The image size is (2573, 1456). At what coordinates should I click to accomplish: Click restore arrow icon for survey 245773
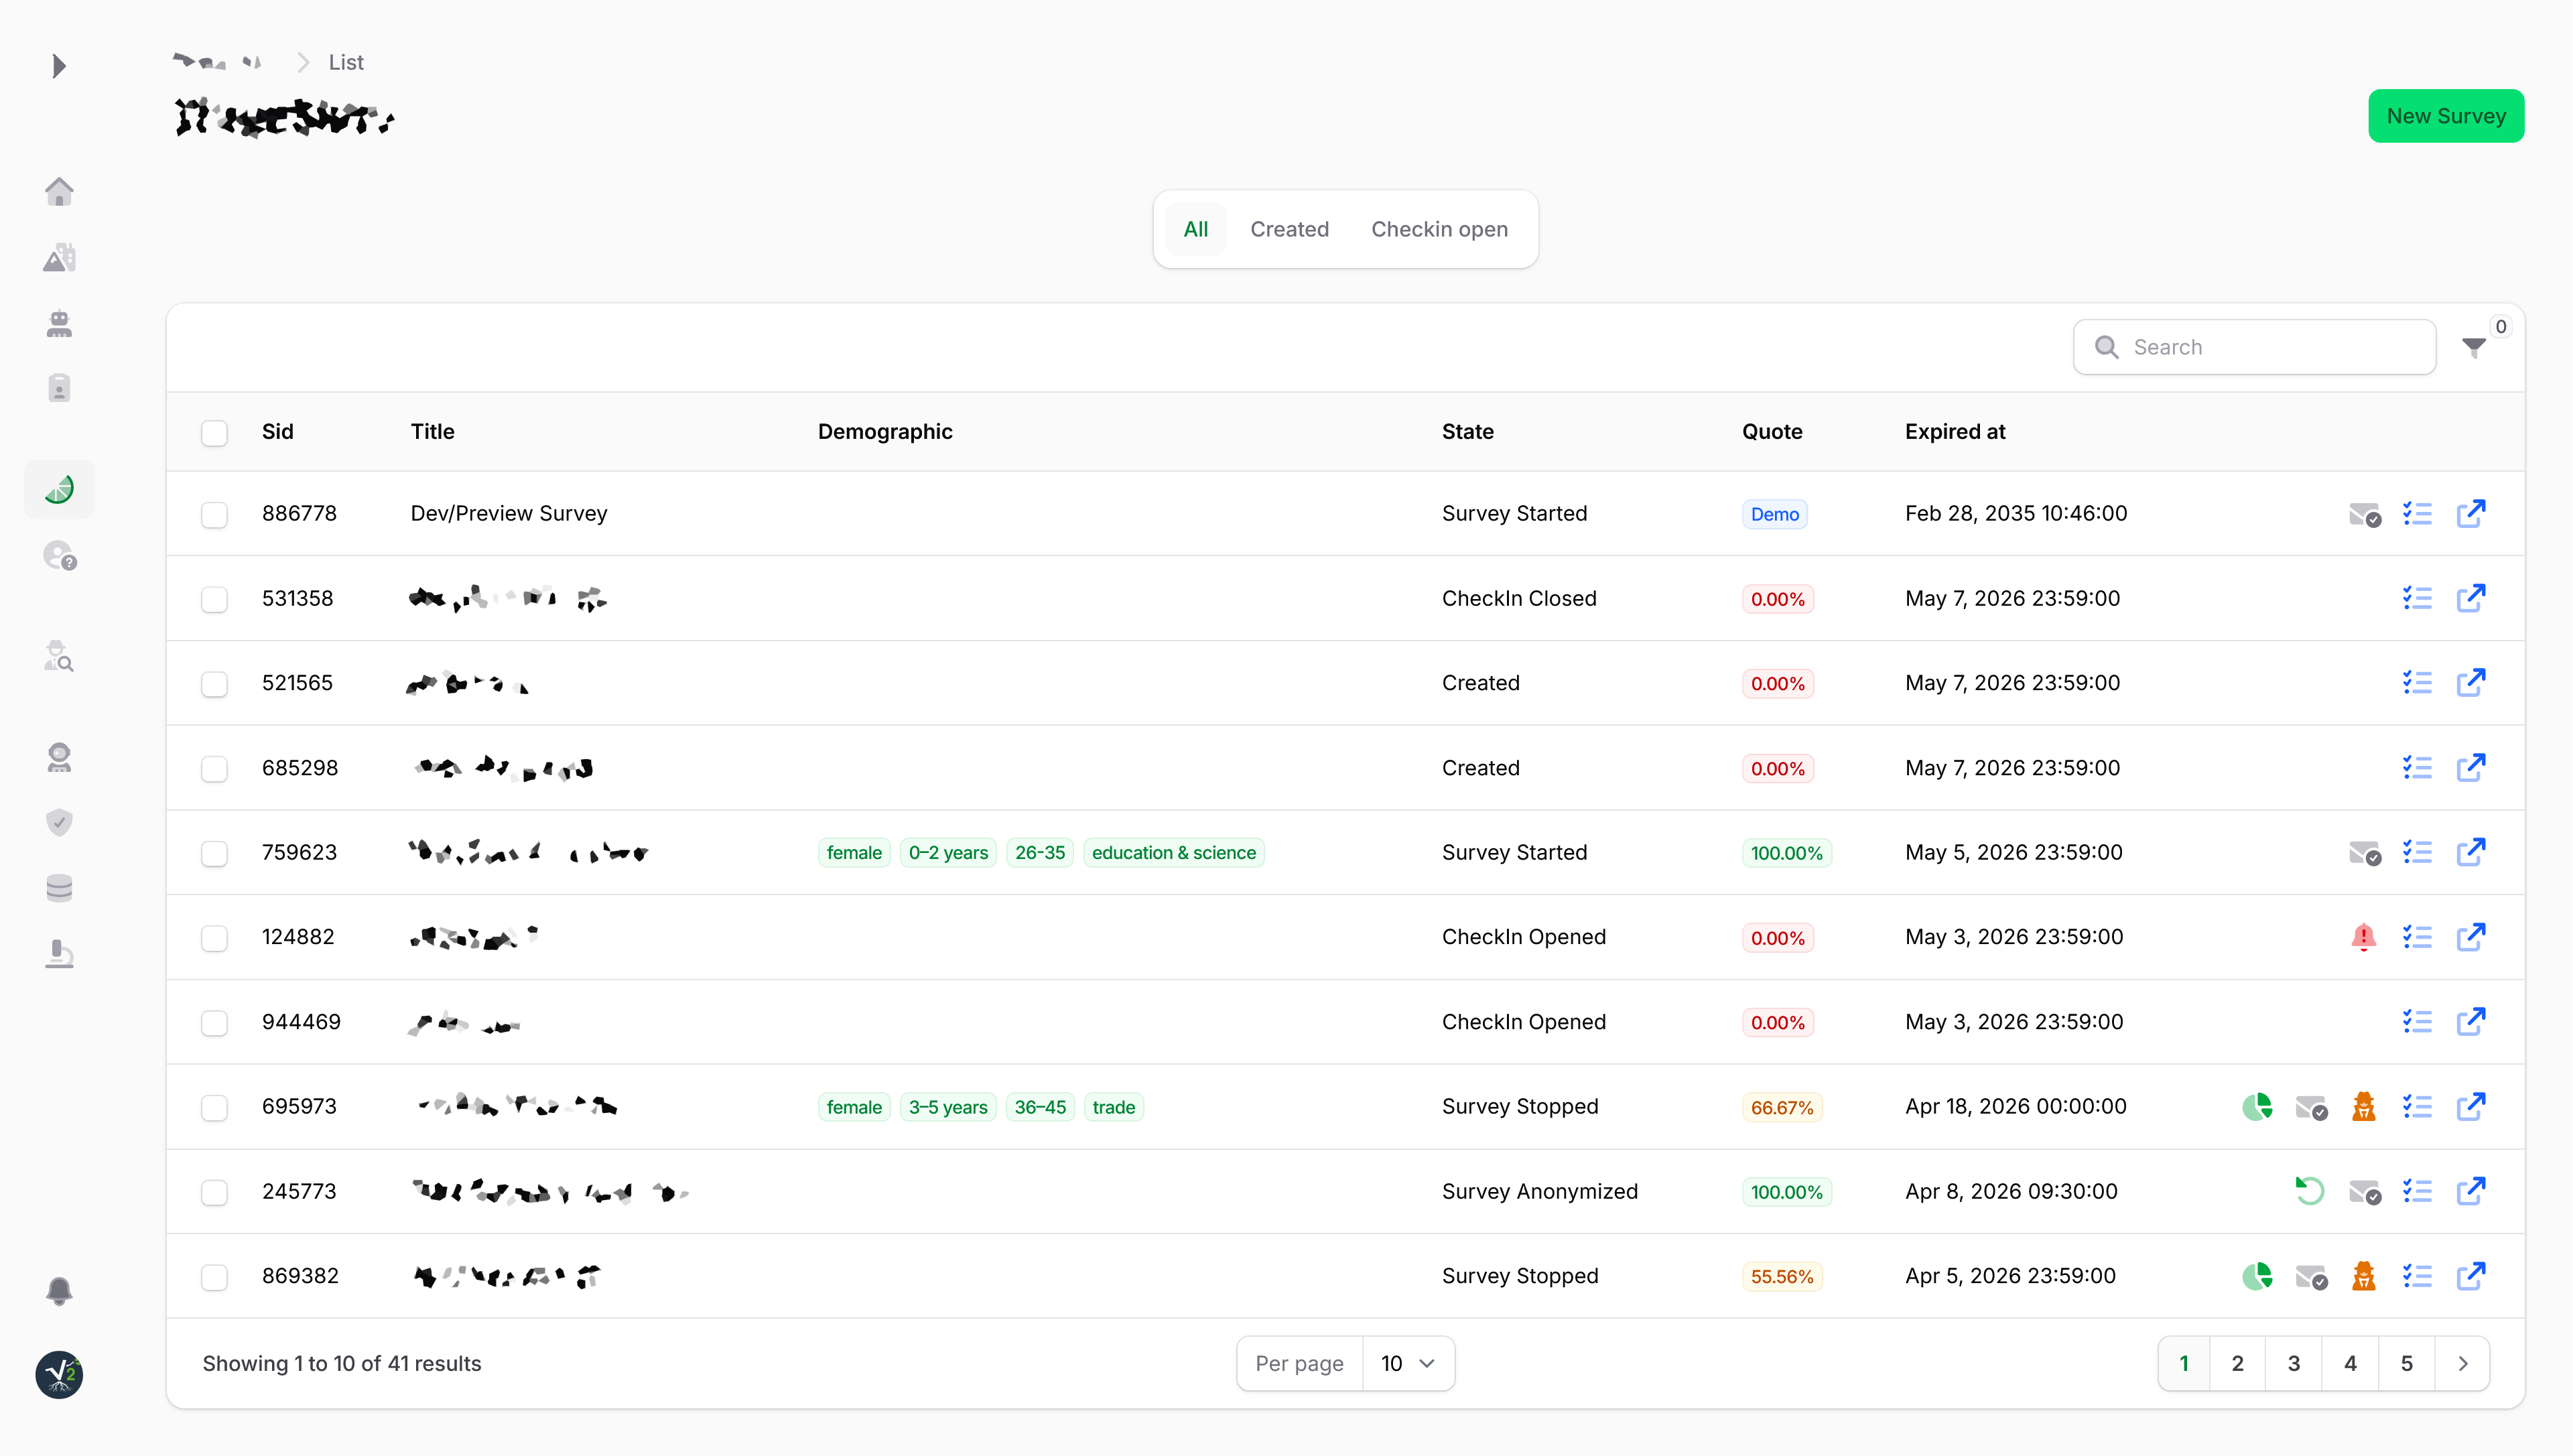pyautogui.click(x=2309, y=1191)
